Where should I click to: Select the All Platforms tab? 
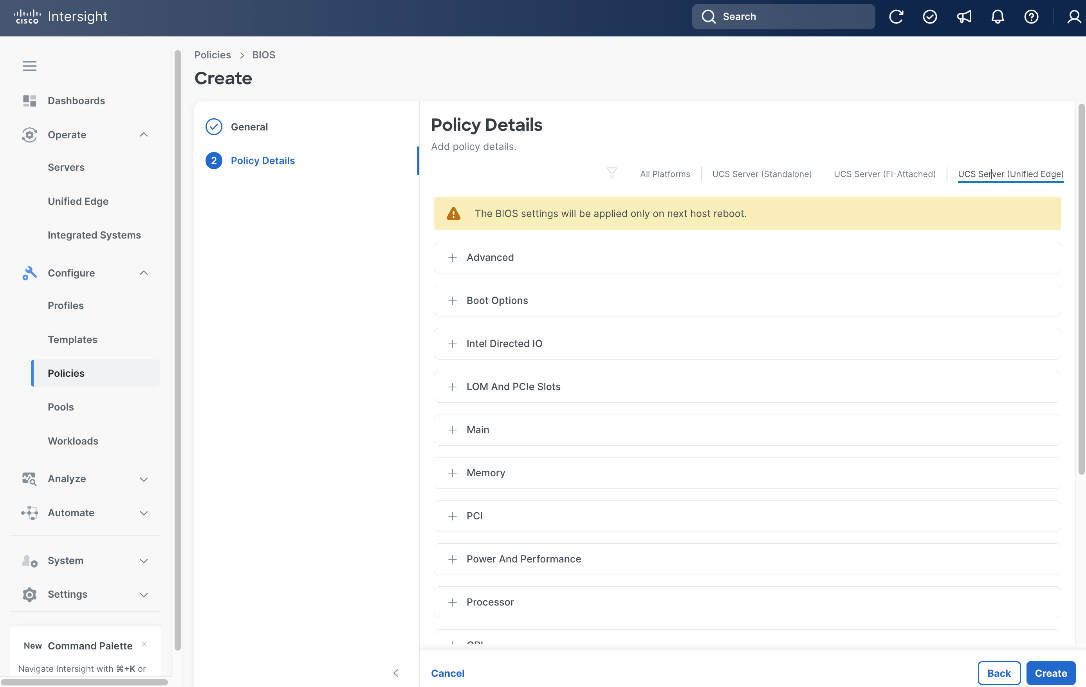[665, 174]
